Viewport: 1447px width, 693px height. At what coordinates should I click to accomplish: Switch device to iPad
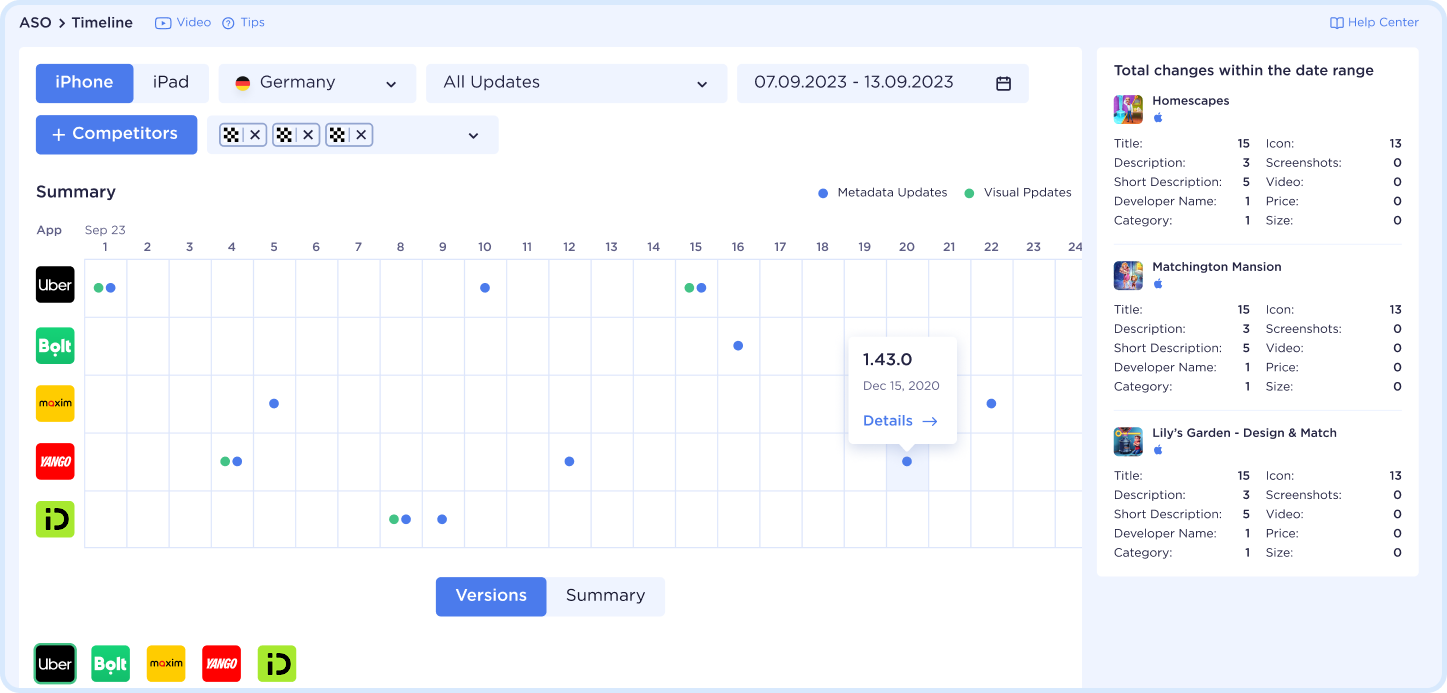click(x=171, y=83)
